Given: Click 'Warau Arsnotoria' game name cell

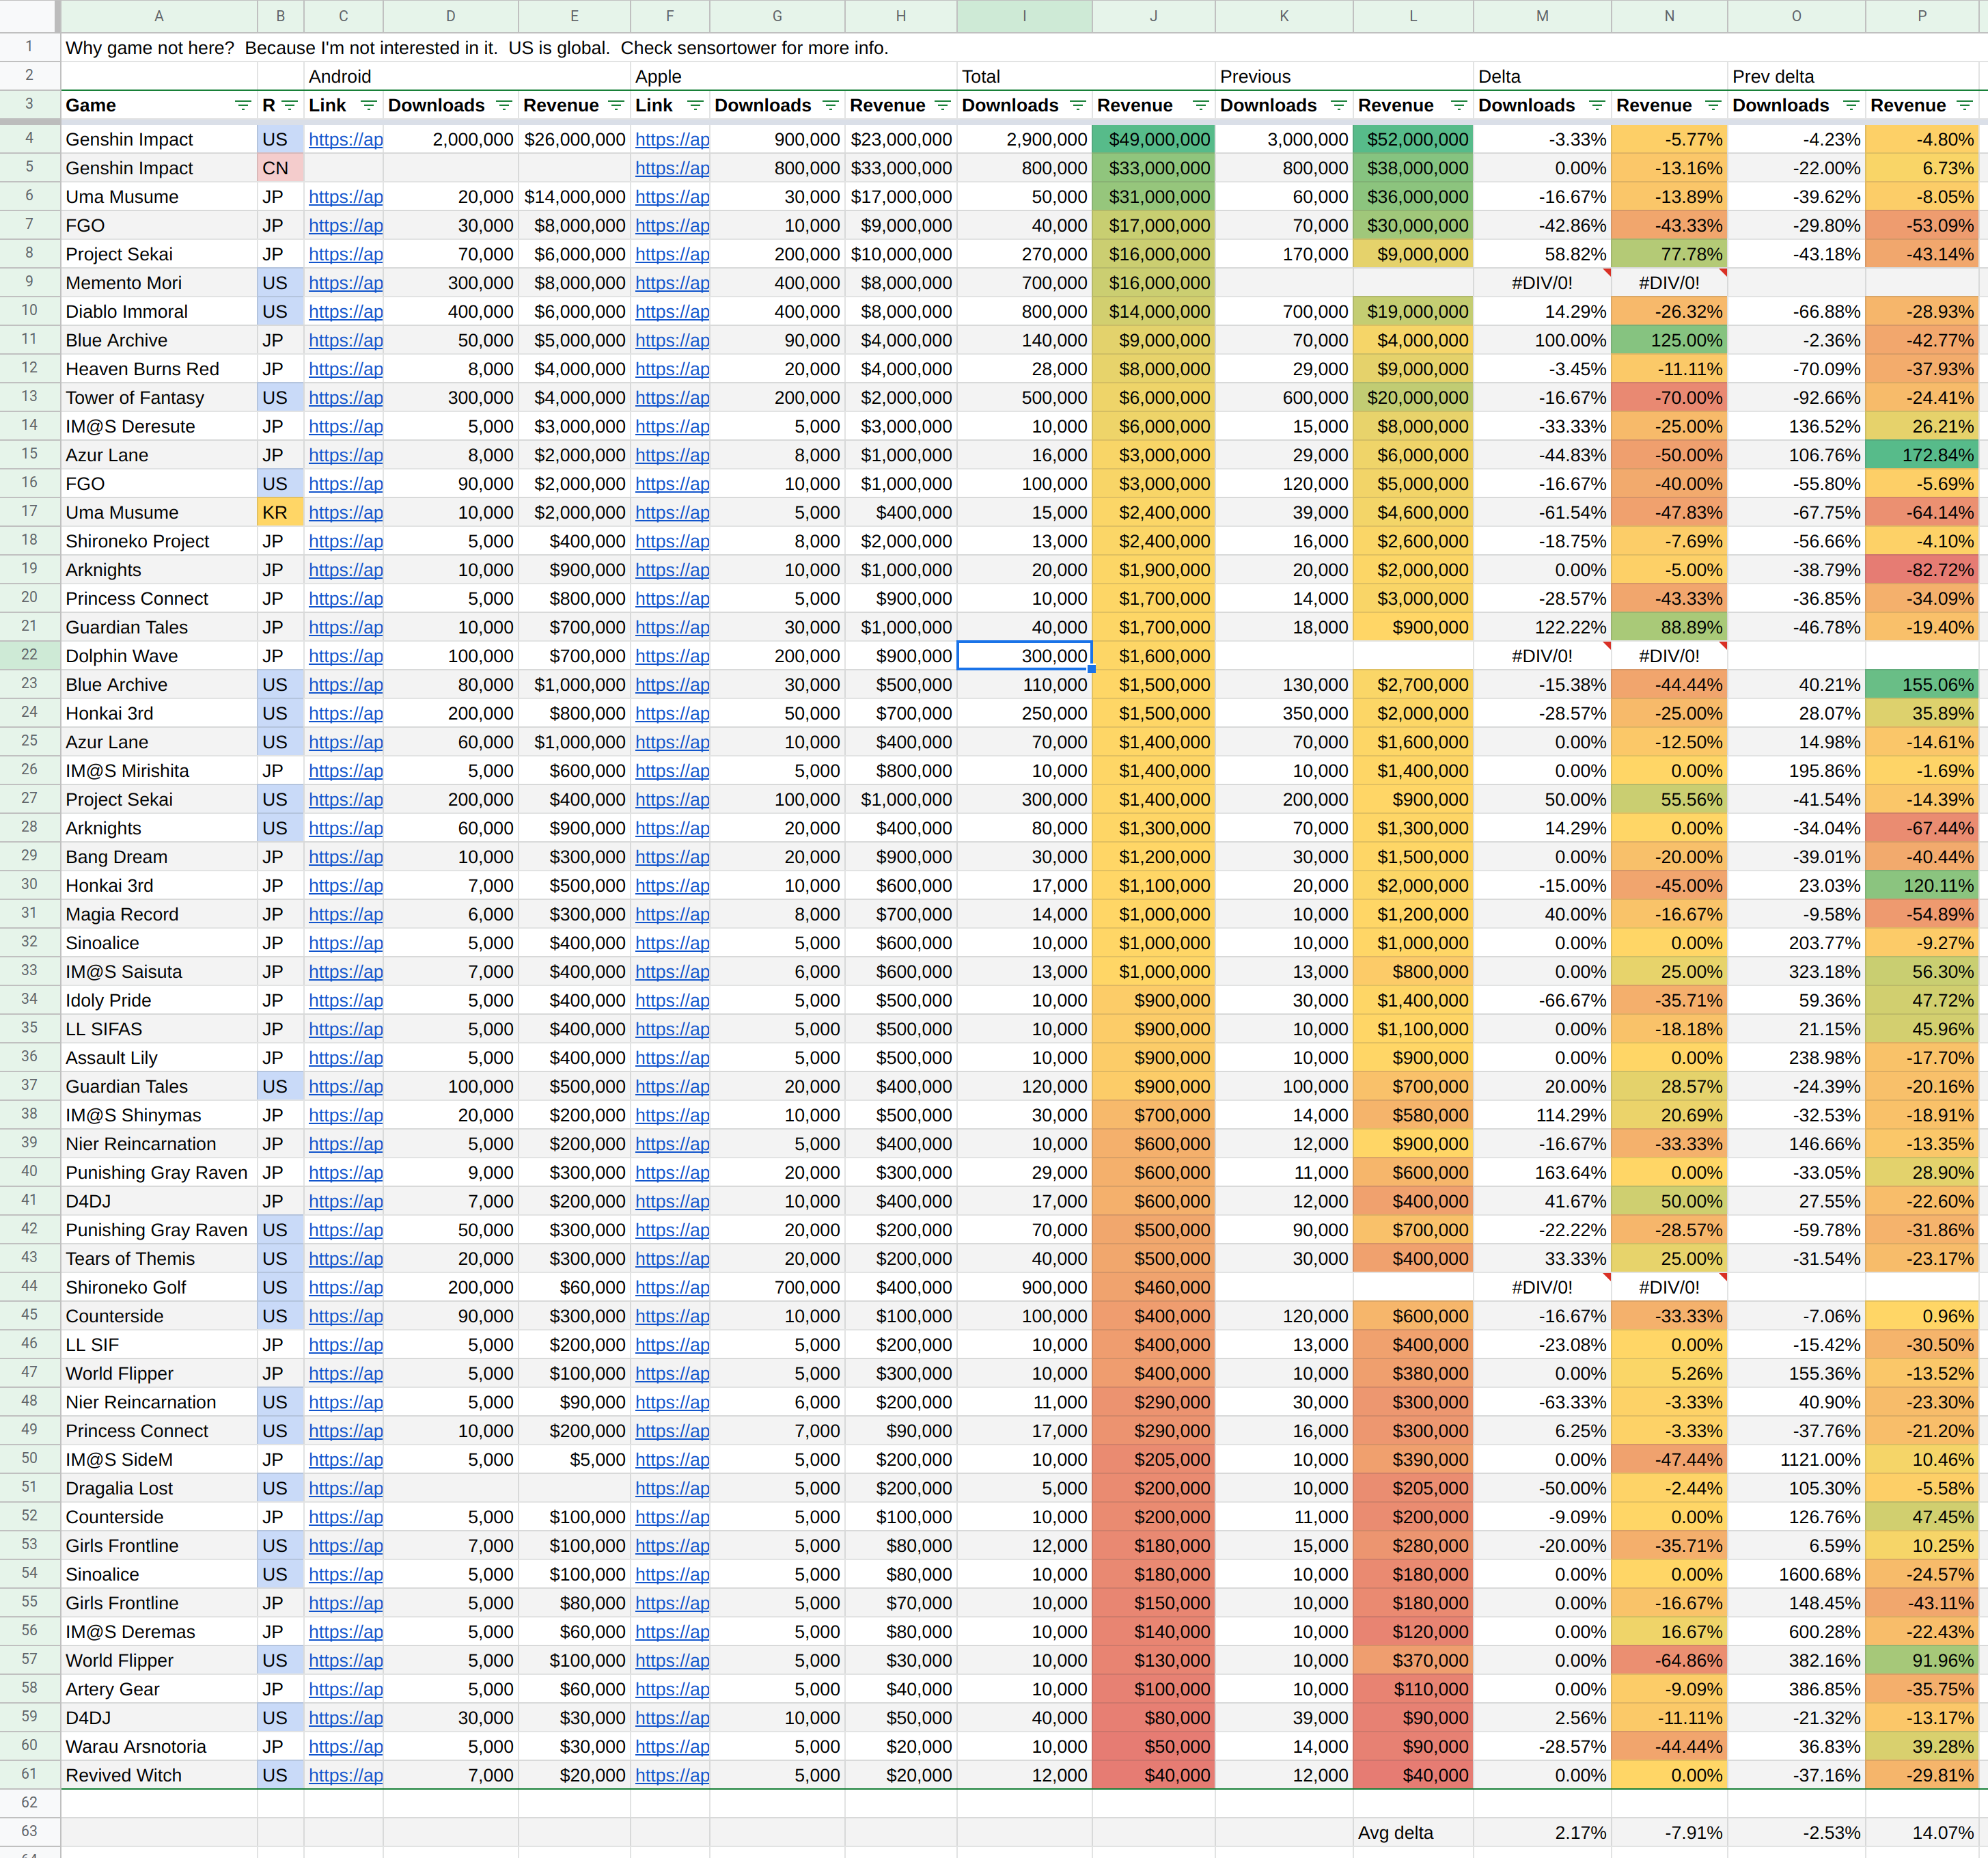Looking at the screenshot, I should 159,1747.
